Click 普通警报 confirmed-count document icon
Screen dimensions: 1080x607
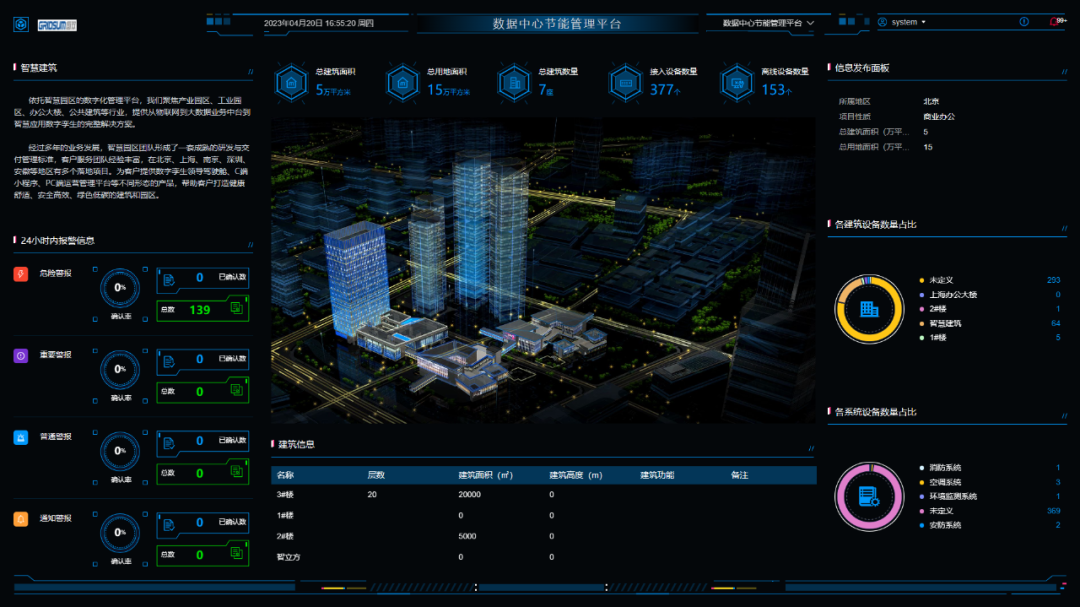click(x=169, y=443)
